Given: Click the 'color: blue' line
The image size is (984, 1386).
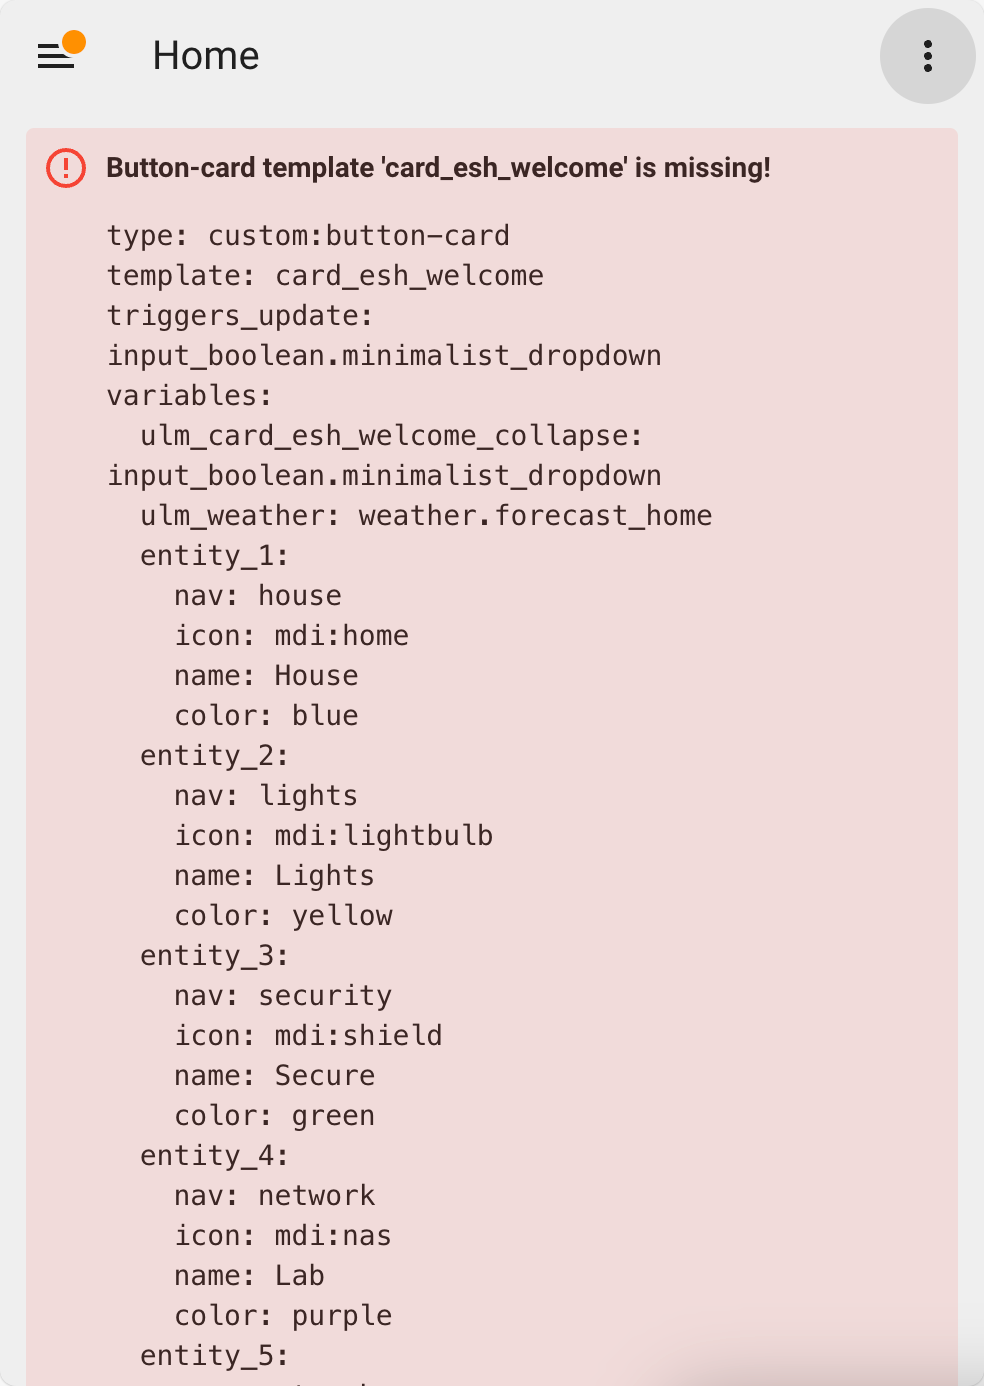Looking at the screenshot, I should point(266,716).
